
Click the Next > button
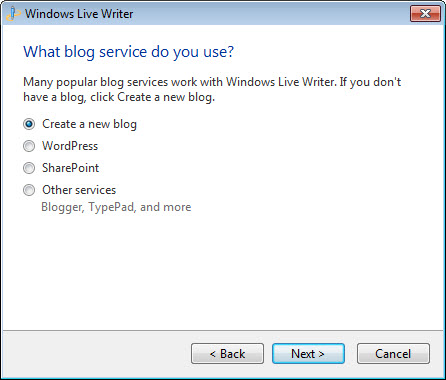click(308, 354)
